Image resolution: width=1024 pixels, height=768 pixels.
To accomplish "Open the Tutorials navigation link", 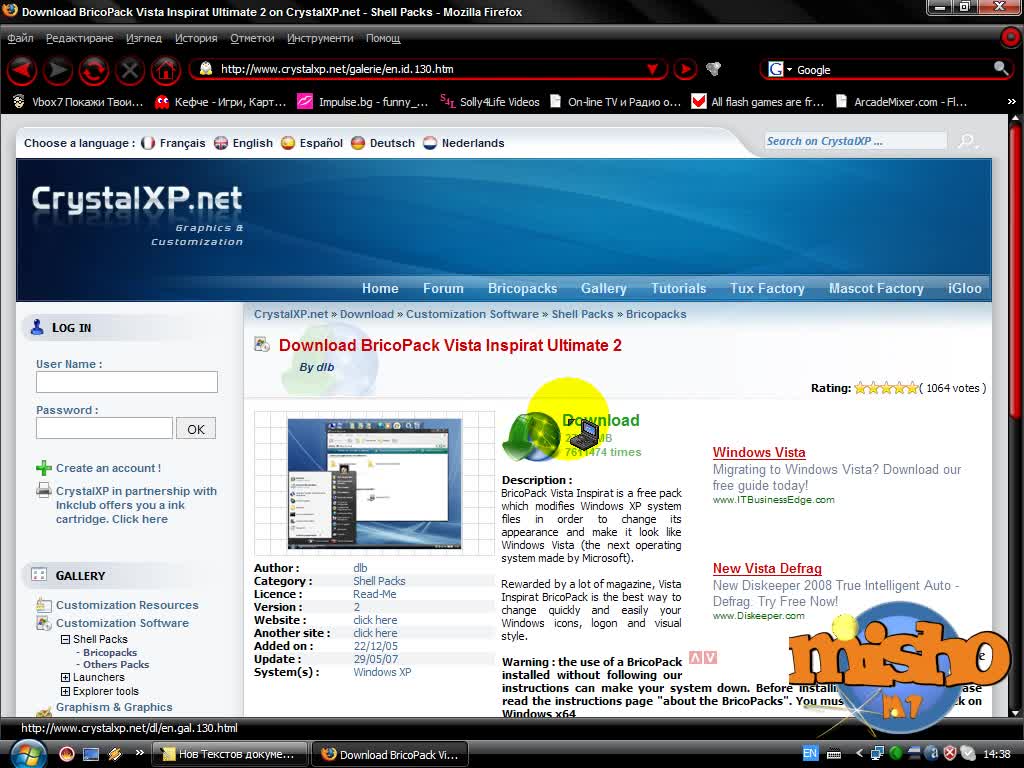I will click(x=679, y=289).
